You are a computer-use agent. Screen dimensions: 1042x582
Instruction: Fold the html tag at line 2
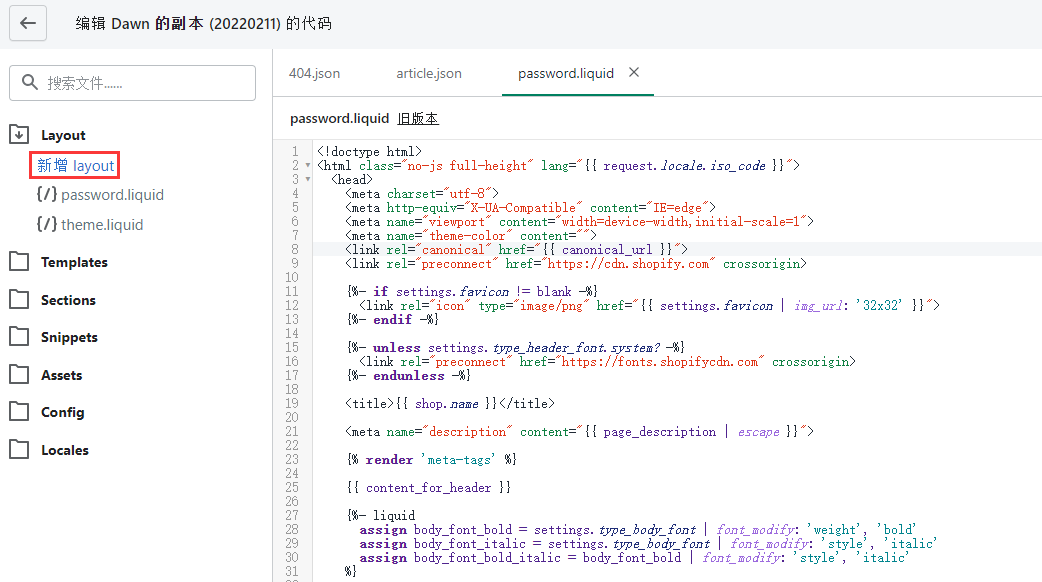coord(307,165)
